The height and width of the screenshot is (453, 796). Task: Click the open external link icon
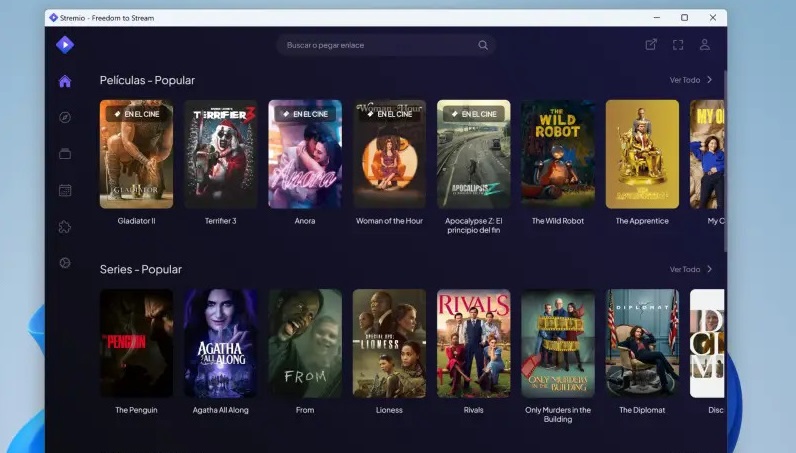(651, 45)
